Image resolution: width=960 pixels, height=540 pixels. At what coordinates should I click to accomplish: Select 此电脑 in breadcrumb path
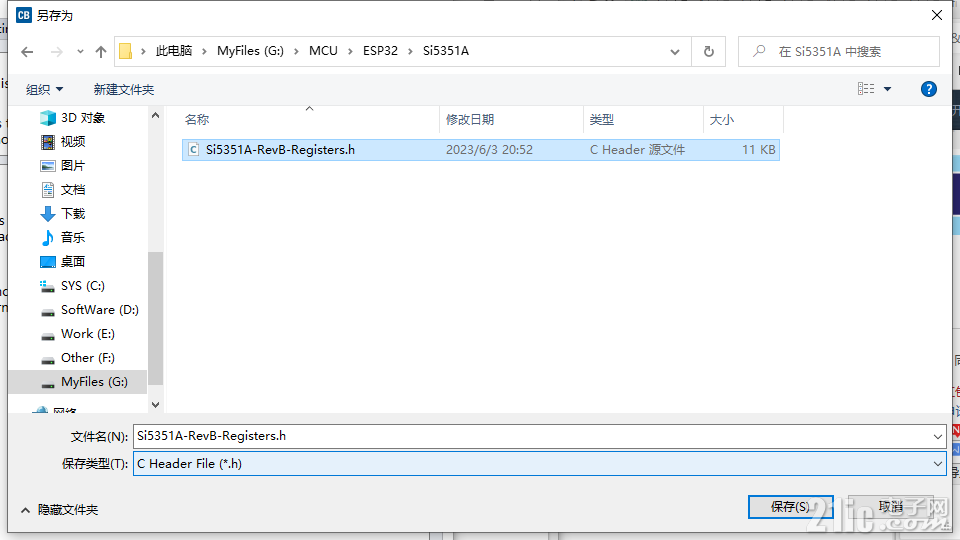(x=174, y=51)
